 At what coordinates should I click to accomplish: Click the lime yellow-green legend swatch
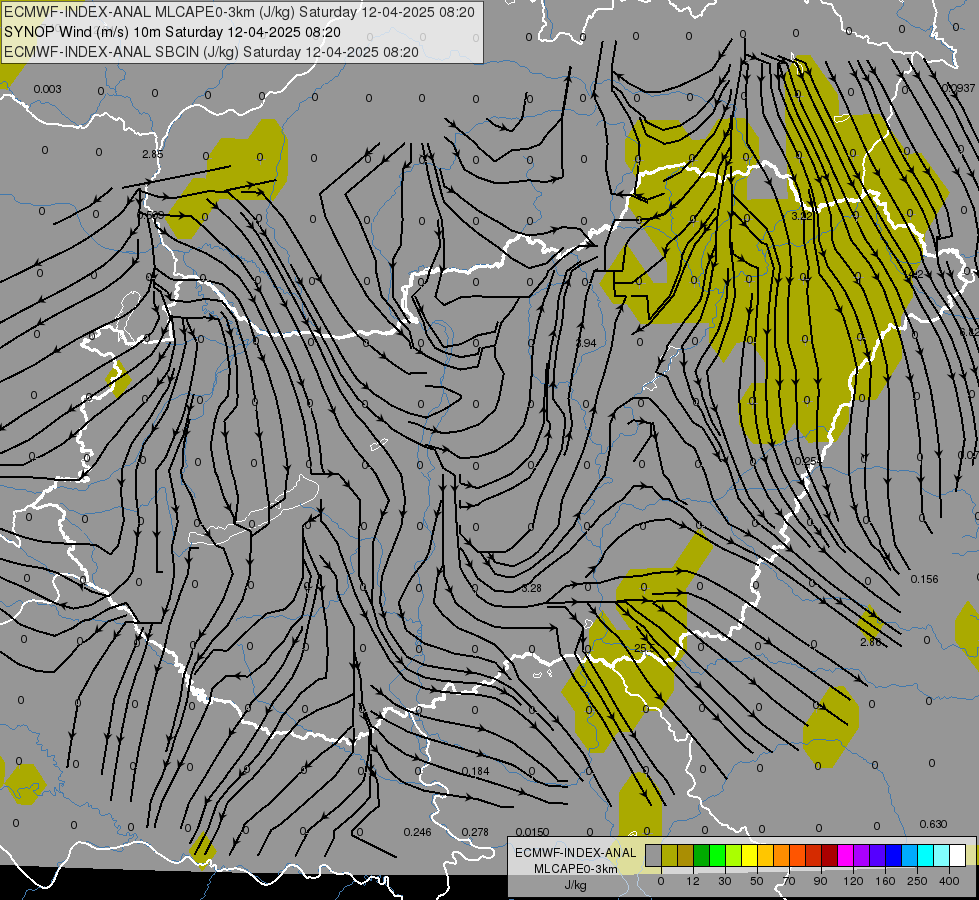(734, 855)
